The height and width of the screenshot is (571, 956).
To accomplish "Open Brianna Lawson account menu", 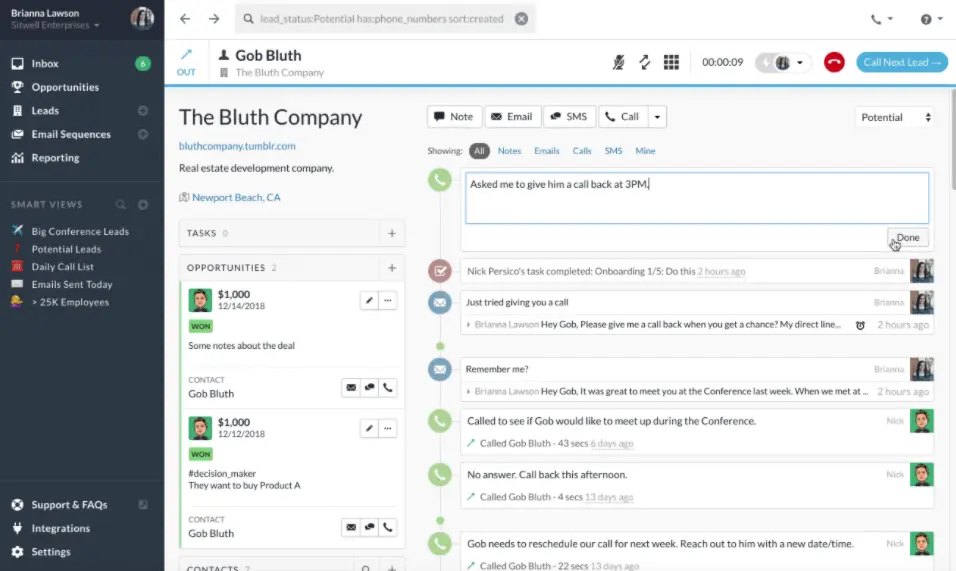I will pos(82,19).
